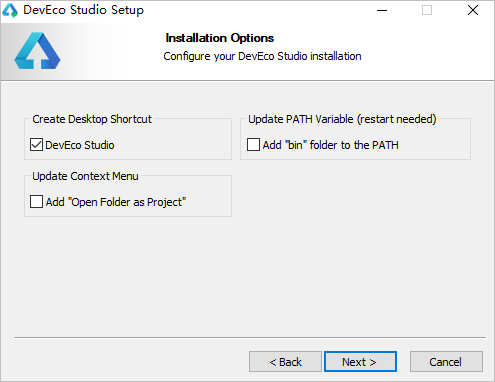The image size is (495, 382).
Task: Proceed with the Next > button
Action: (x=360, y=361)
